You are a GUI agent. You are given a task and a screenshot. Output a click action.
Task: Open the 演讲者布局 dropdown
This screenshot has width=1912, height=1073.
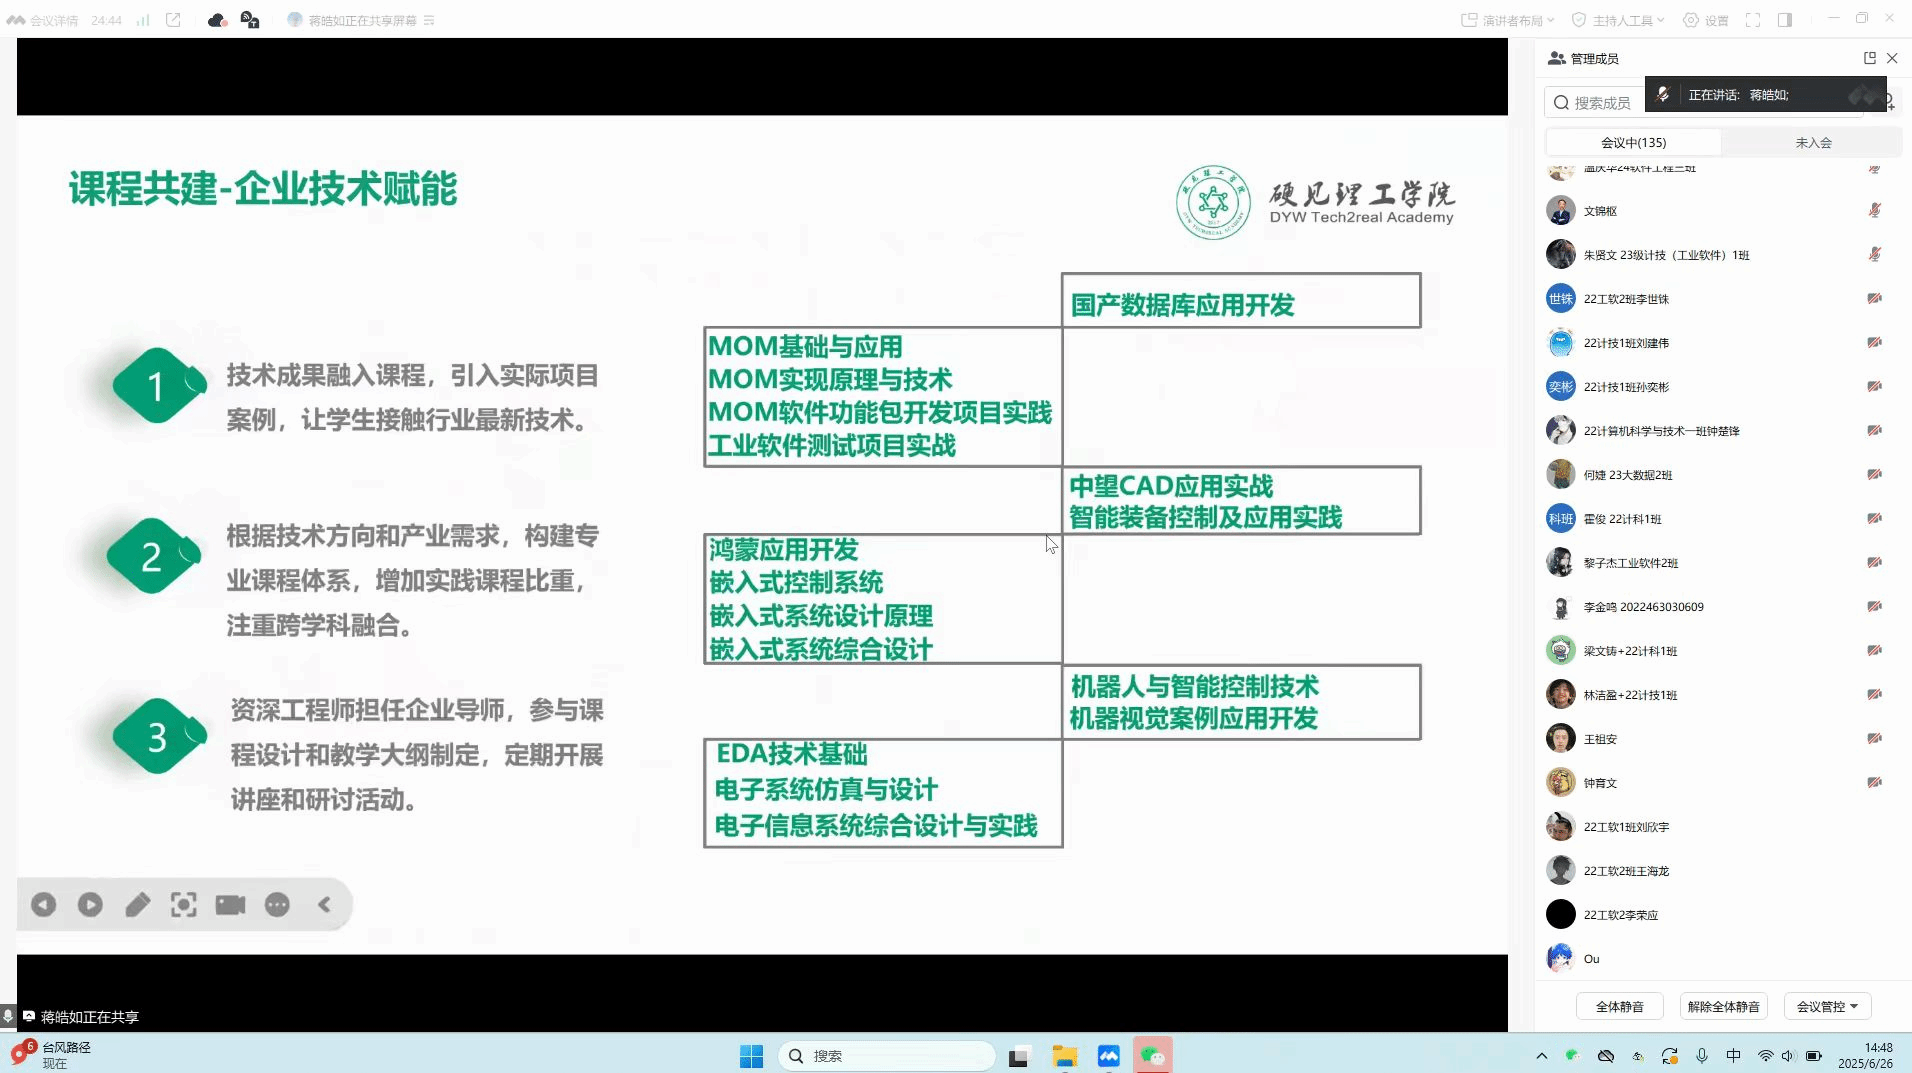(1509, 20)
